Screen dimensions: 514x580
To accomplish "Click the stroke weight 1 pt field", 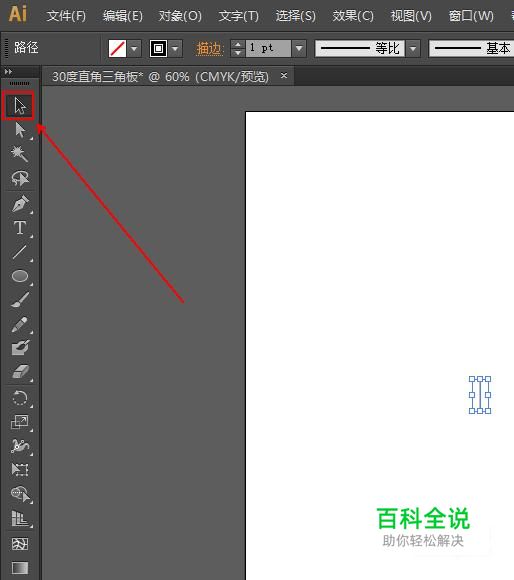I will tap(268, 48).
